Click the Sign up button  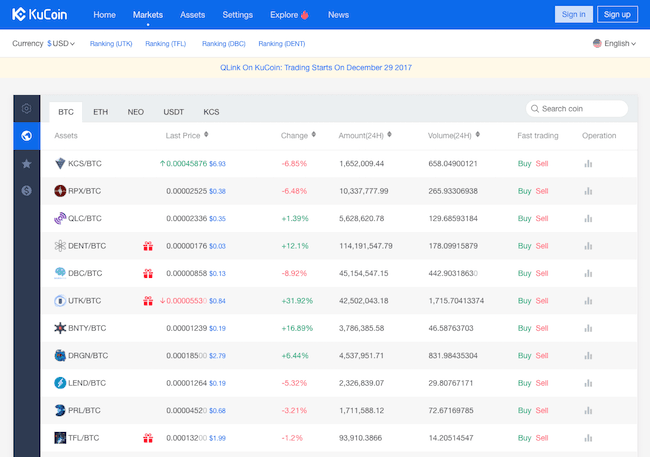coord(617,14)
